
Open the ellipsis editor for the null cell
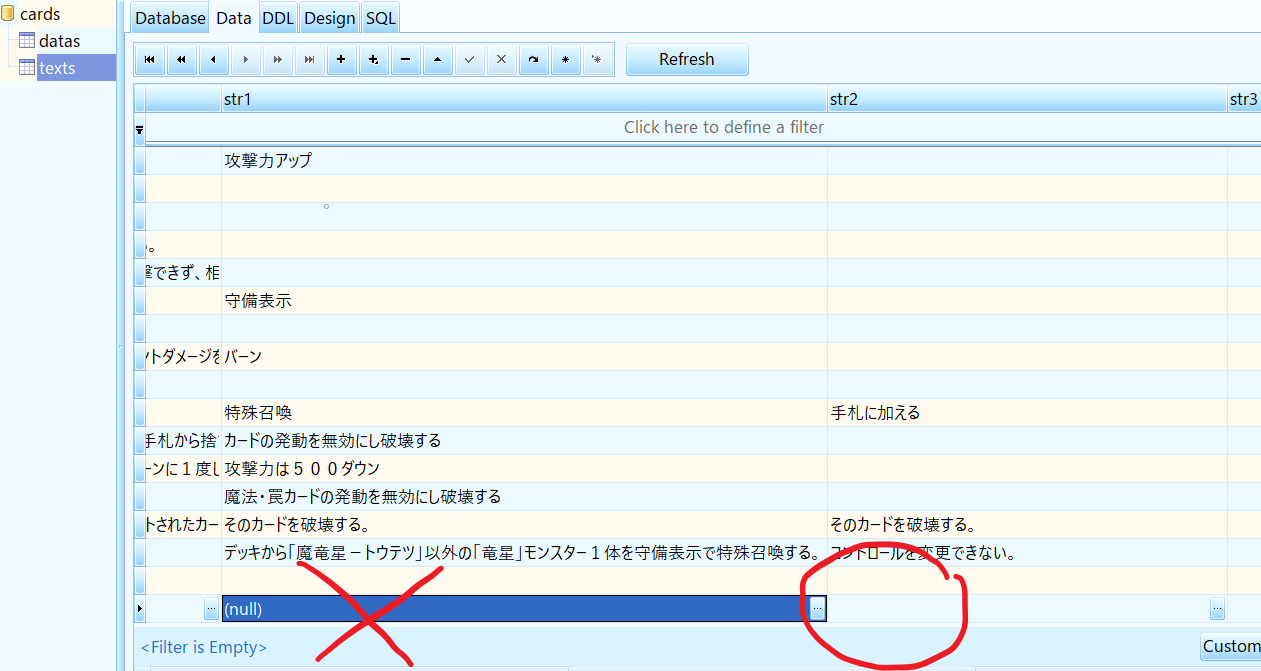pyautogui.click(x=816, y=608)
